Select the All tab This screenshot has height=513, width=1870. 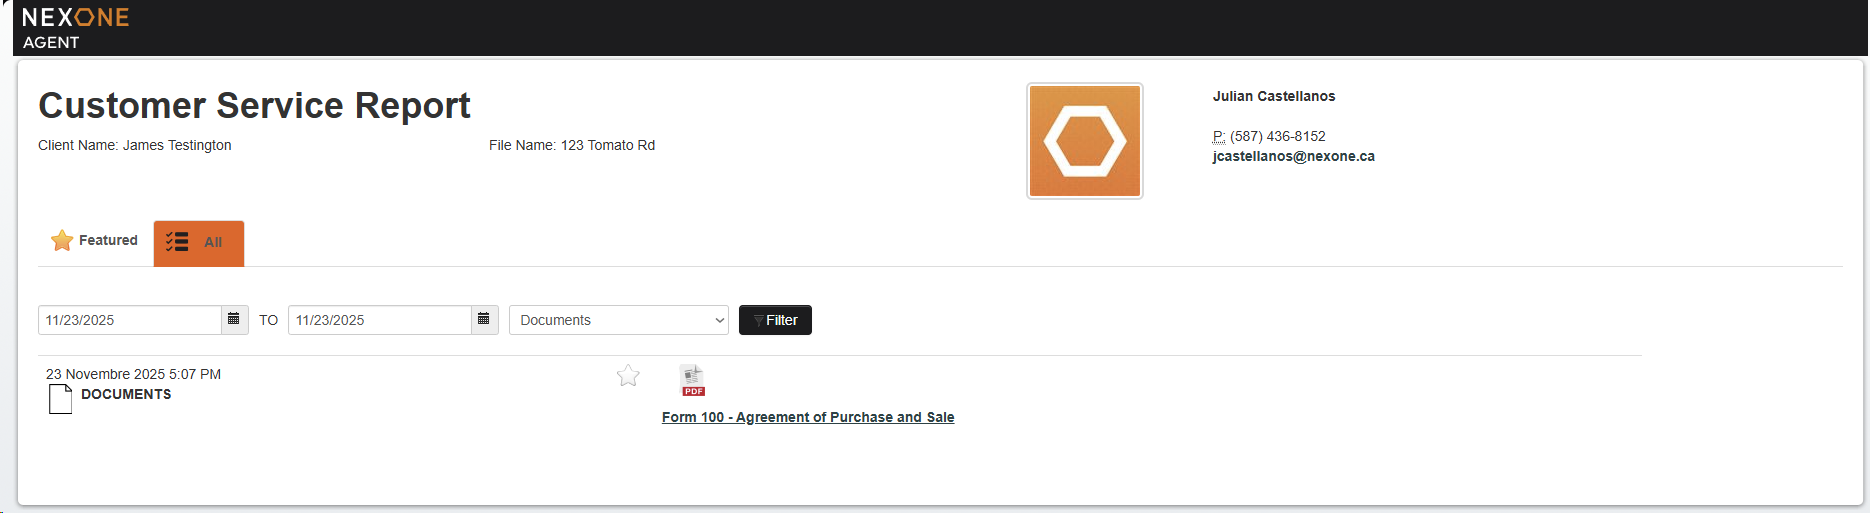pos(198,243)
